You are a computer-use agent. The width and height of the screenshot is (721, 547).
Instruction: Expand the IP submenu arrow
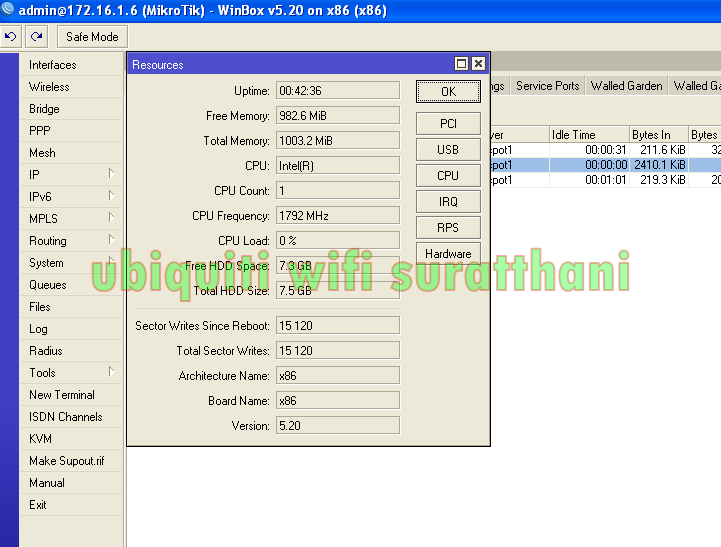click(x=111, y=174)
